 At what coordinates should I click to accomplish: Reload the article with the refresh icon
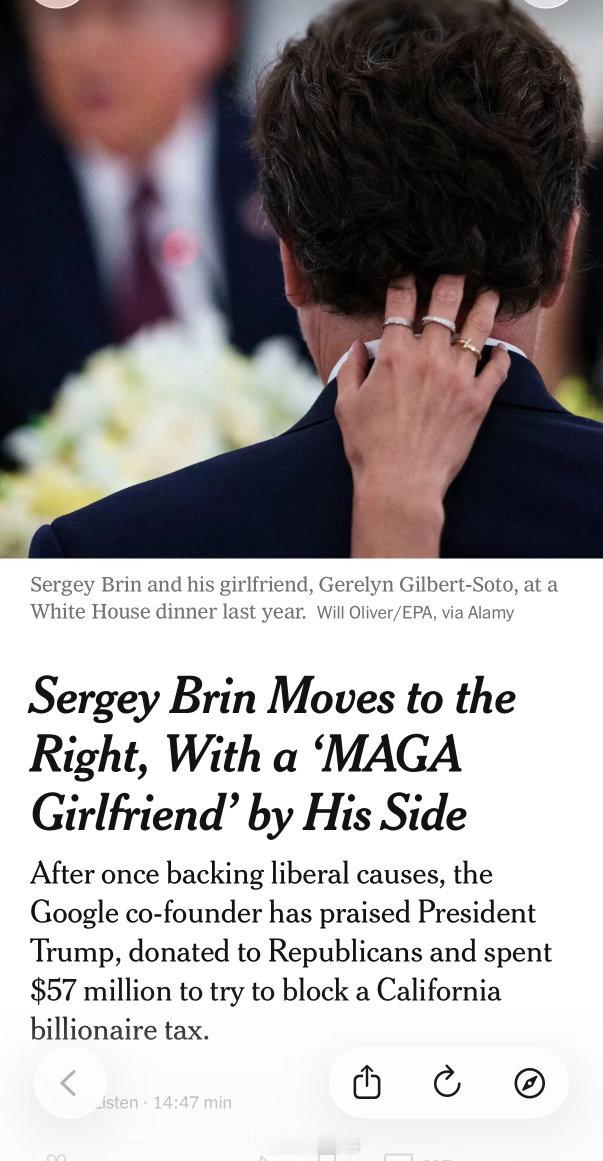447,1082
